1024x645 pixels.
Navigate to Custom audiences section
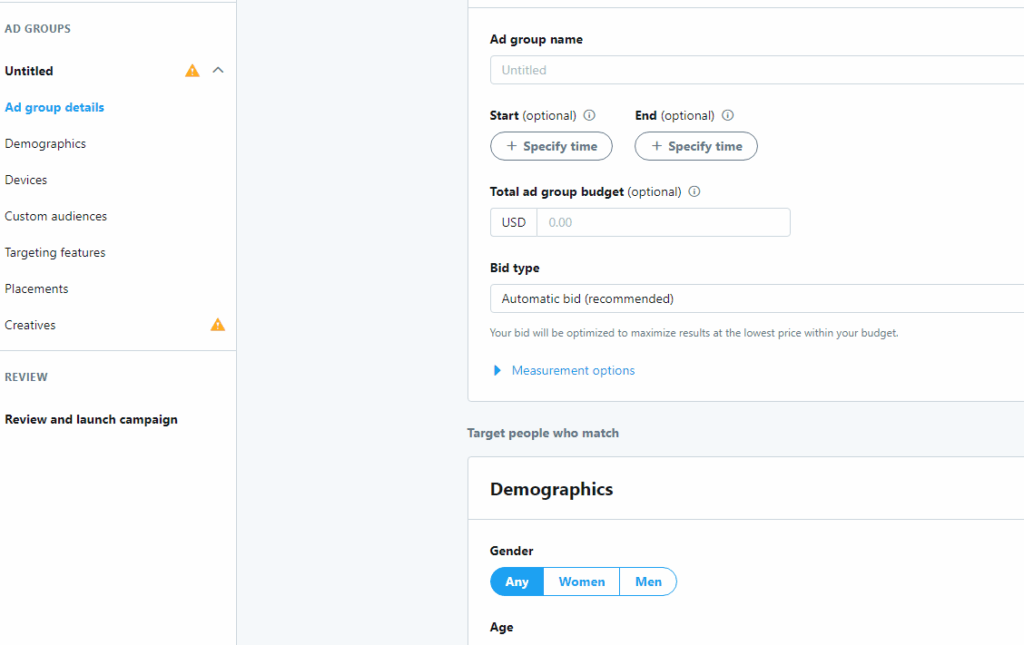(56, 216)
